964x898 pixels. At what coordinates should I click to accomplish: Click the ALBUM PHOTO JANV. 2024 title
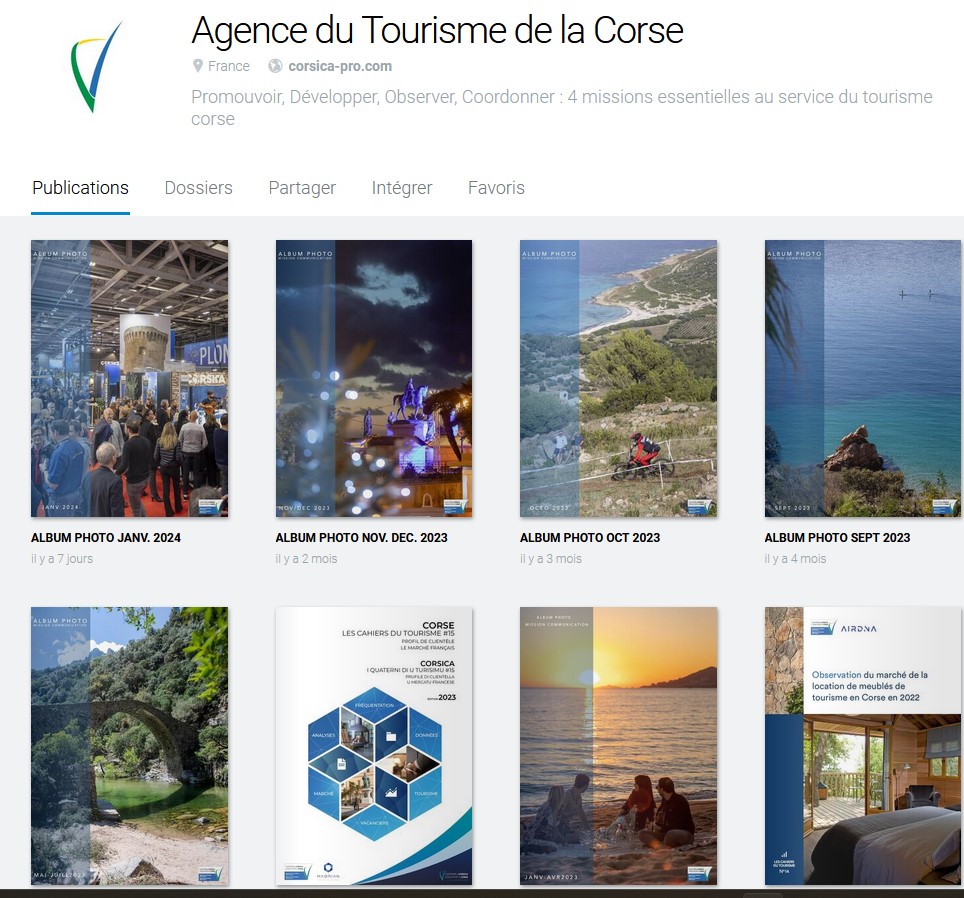click(106, 537)
